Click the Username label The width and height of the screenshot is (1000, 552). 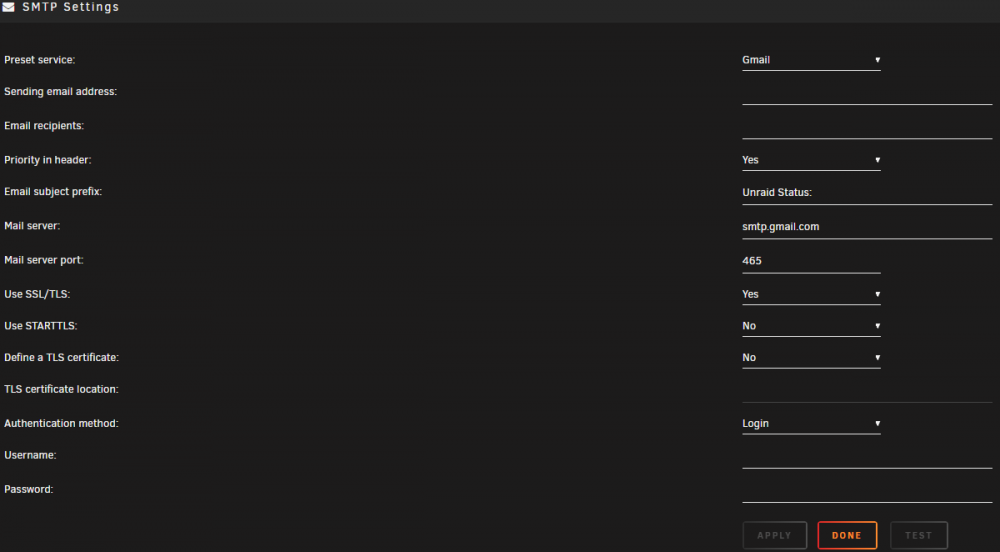click(x=30, y=456)
